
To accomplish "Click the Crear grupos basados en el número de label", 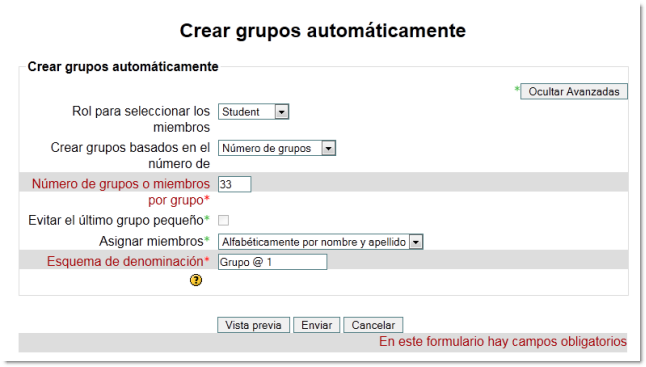I will [x=130, y=155].
